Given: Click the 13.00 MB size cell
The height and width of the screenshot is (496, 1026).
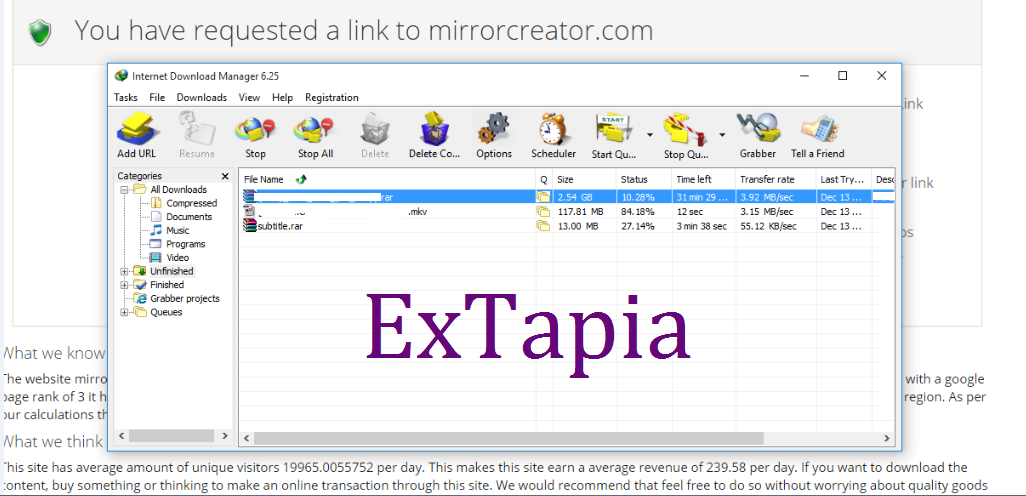Looking at the screenshot, I should click(578, 226).
